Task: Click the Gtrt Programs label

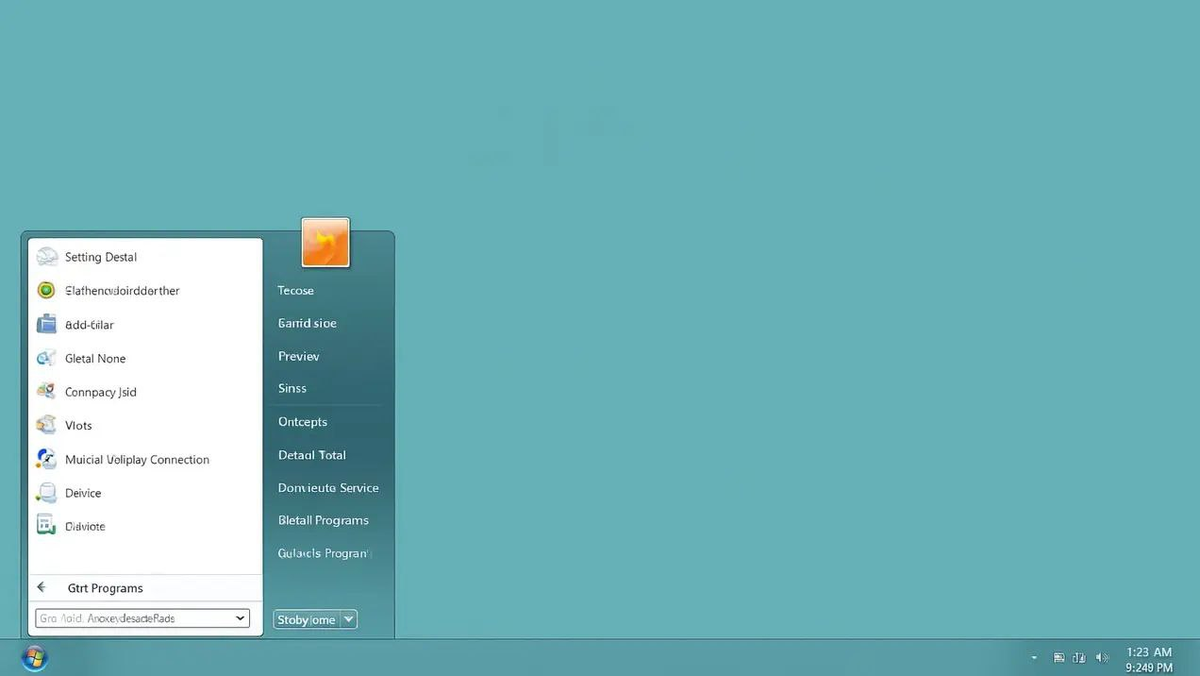Action: point(105,588)
